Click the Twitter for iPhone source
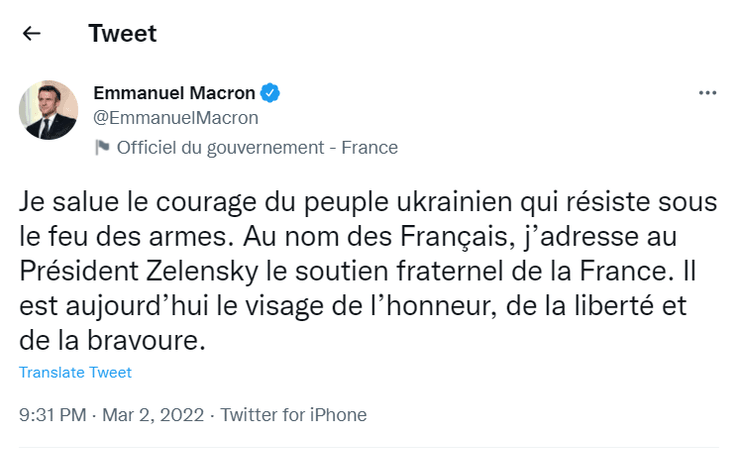Screen dimensions: 740x449 [x=293, y=414]
